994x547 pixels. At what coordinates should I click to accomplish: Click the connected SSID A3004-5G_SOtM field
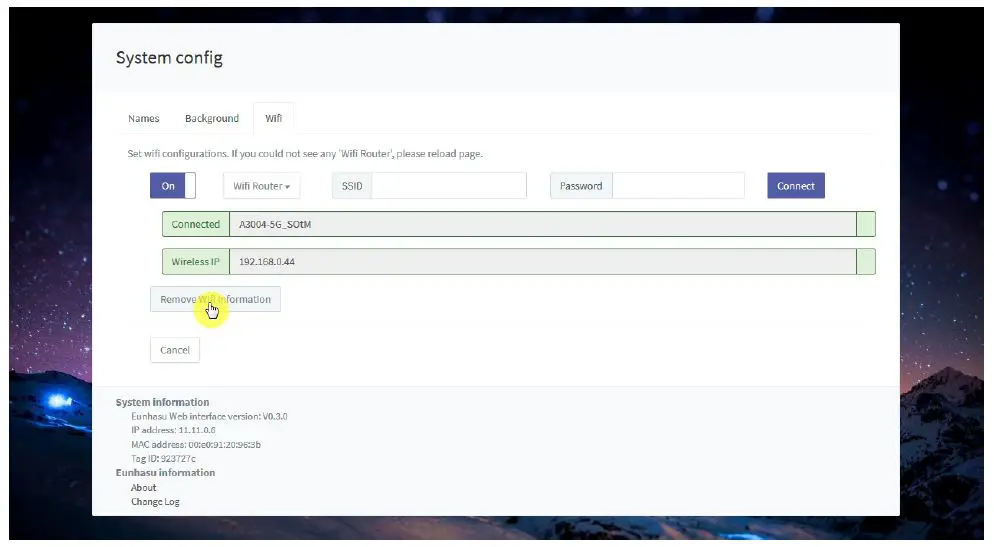[x=543, y=224]
